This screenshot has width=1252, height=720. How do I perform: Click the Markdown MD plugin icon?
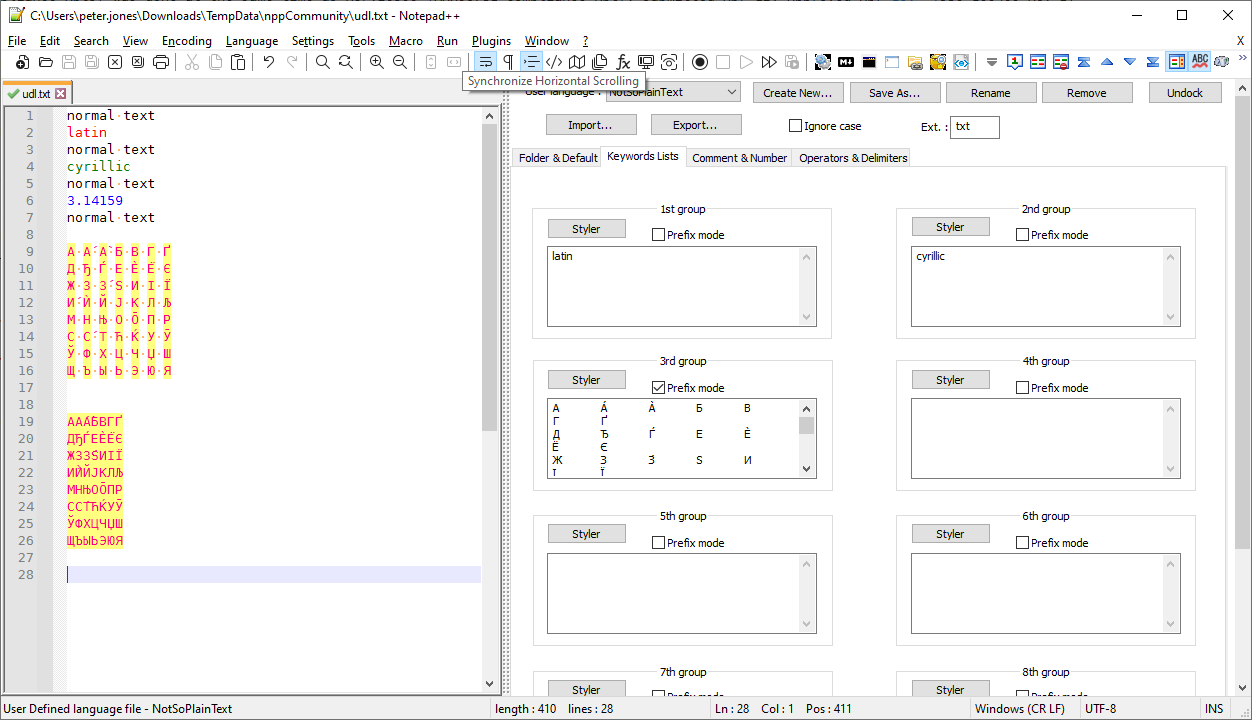pyautogui.click(x=846, y=62)
